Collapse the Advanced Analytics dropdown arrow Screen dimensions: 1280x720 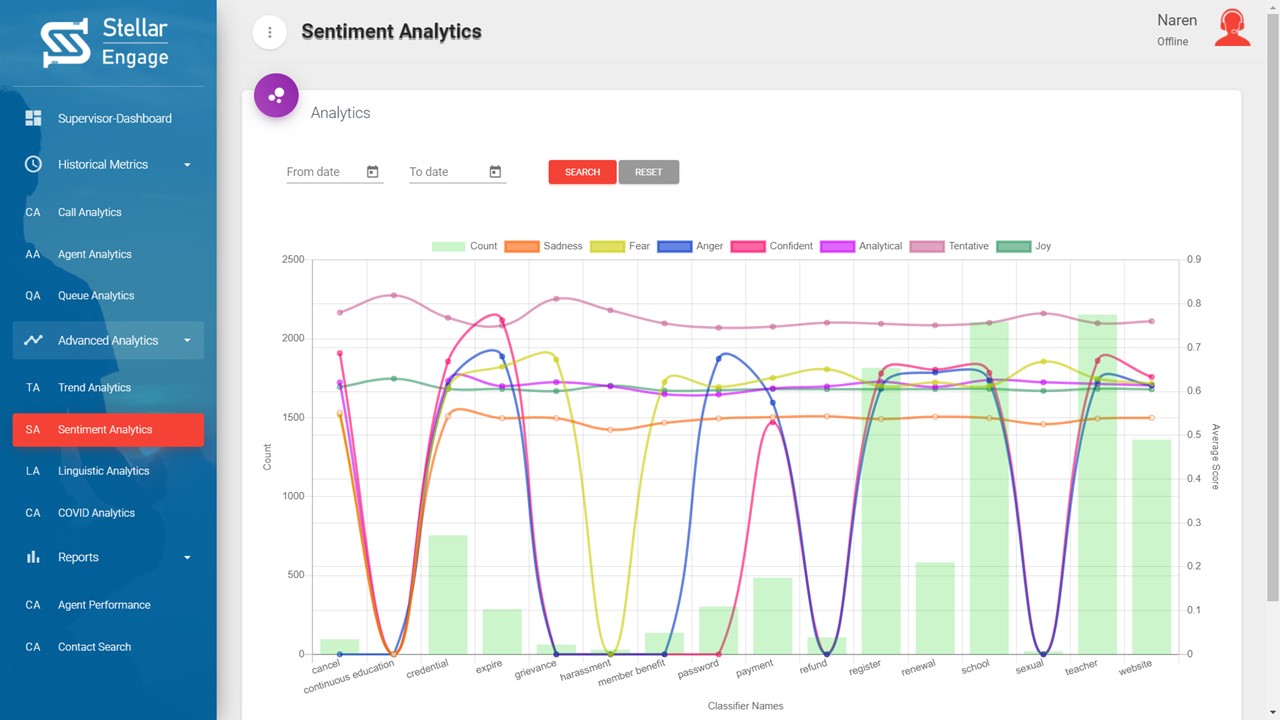(187, 341)
